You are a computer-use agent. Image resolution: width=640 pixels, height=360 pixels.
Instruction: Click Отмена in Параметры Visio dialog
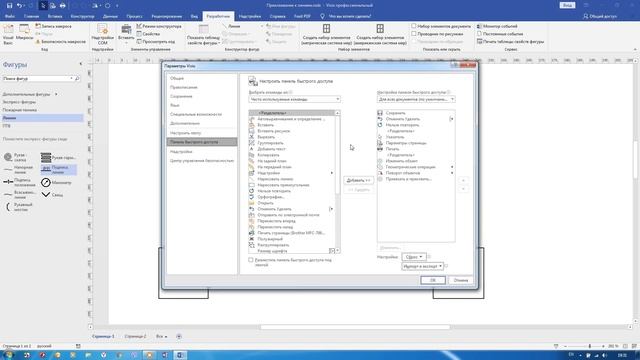[x=460, y=280]
